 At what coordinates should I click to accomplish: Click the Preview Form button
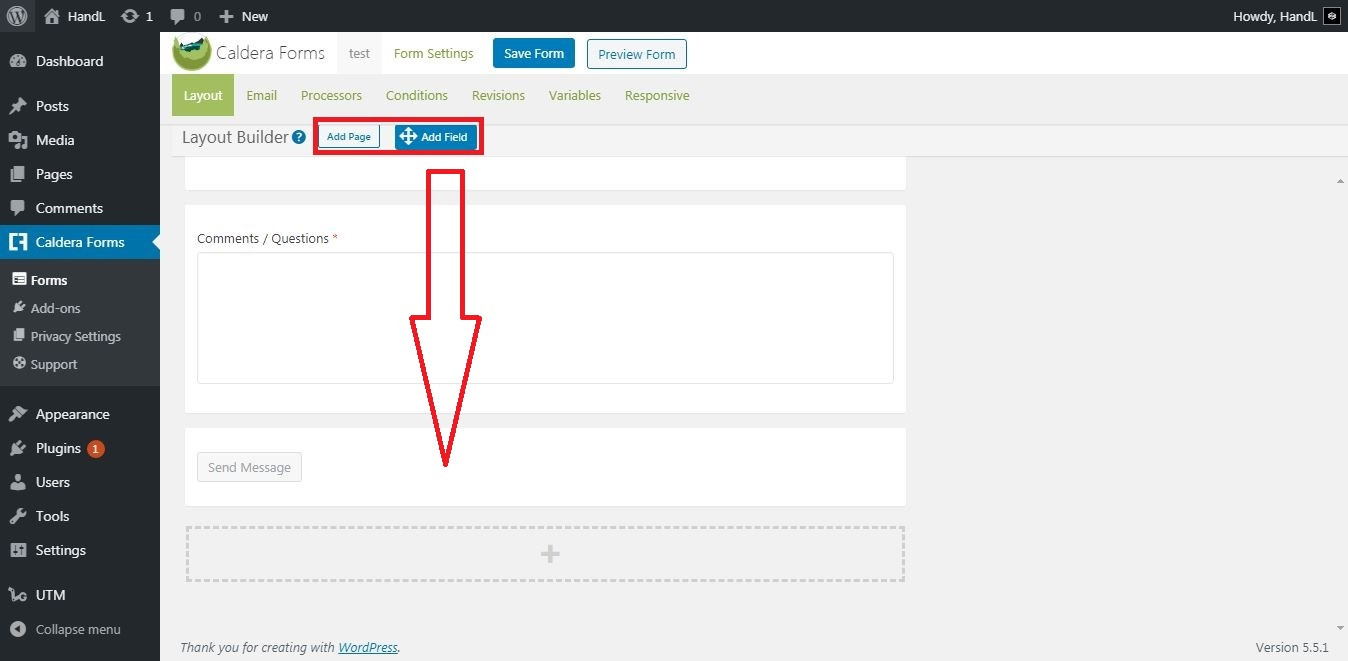(636, 54)
